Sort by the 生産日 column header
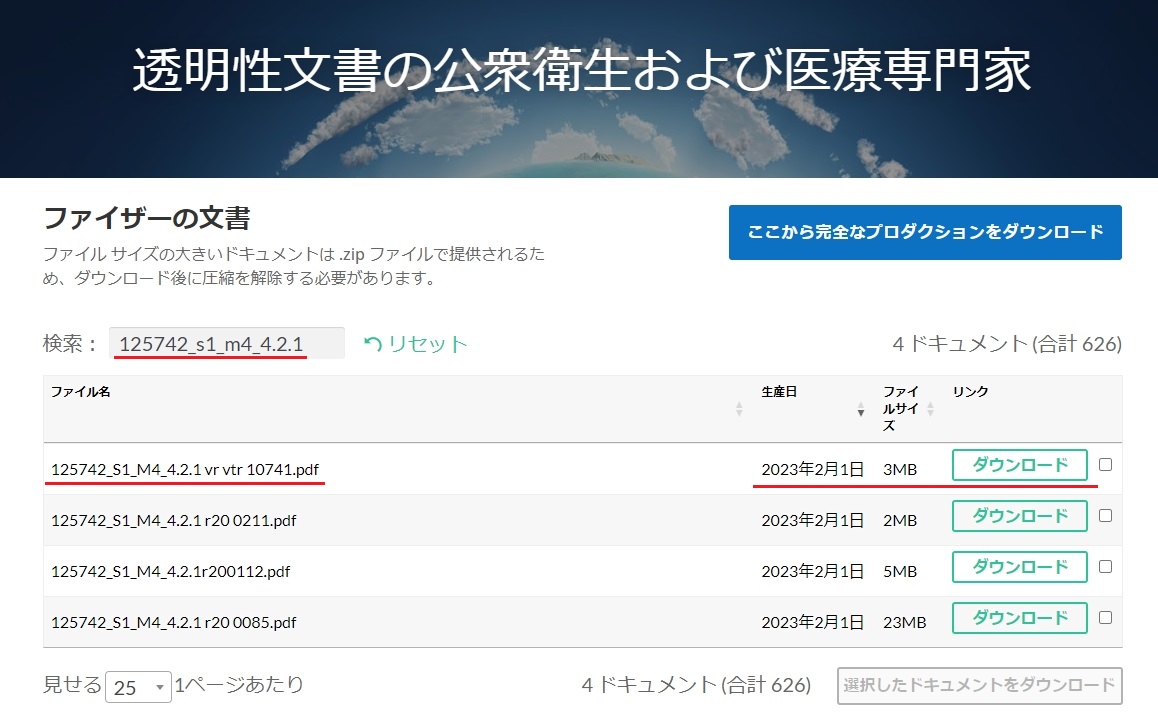This screenshot has height=728, width=1158. pyautogui.click(x=779, y=391)
